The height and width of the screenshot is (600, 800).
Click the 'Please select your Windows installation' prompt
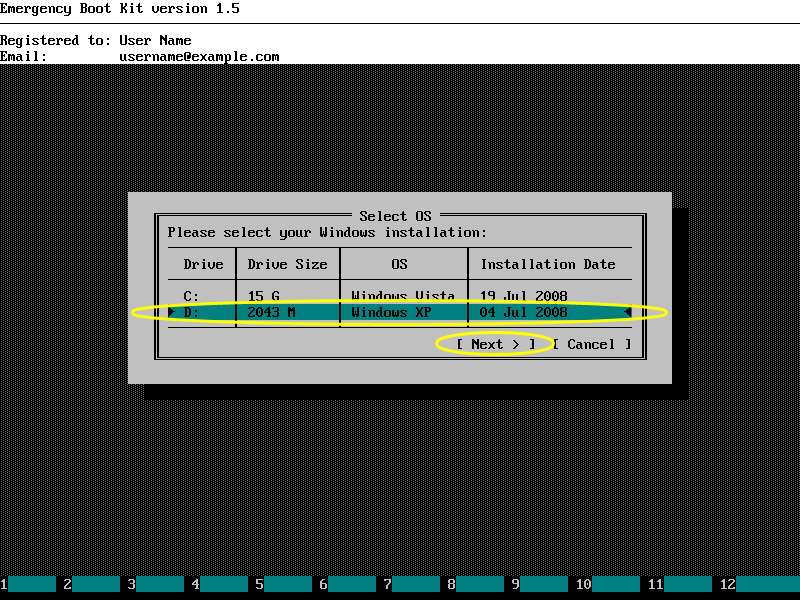tap(327, 233)
